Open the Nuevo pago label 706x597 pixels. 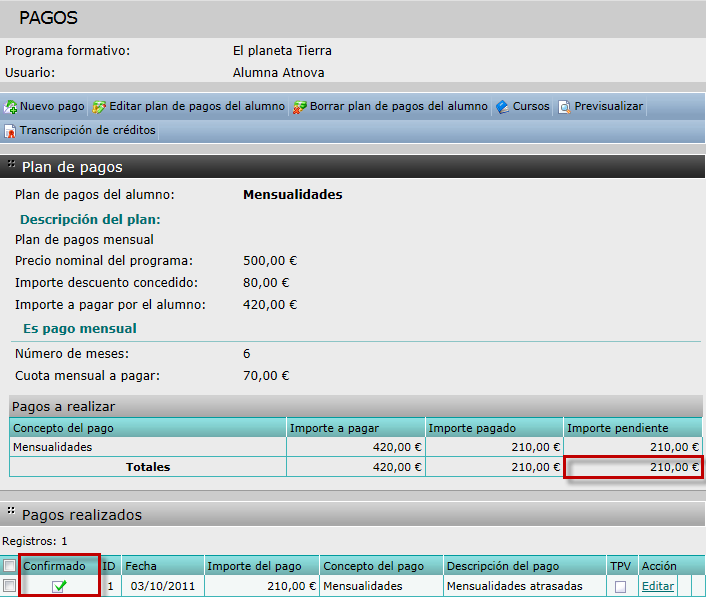coord(52,106)
